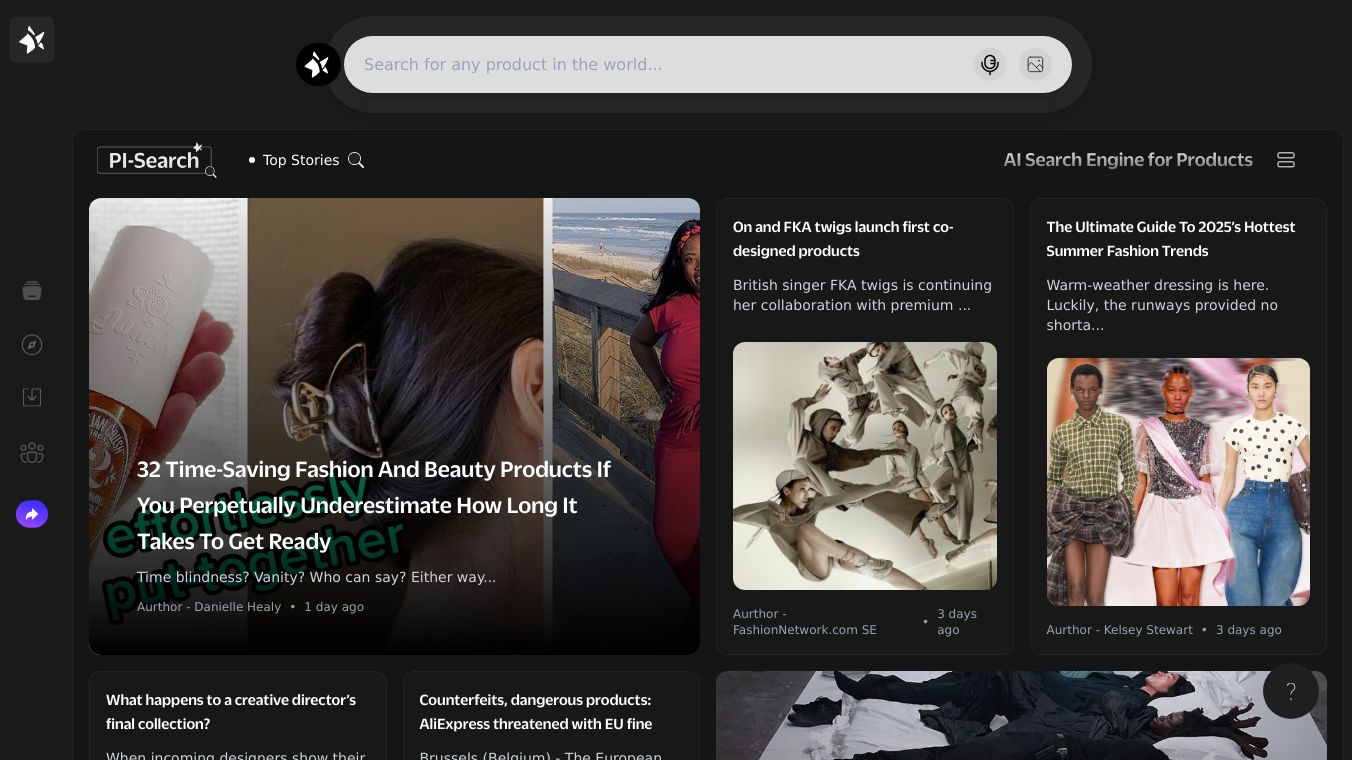Click the voice search microphone icon
Screen dimensions: 1352x760
pyautogui.click(x=989, y=64)
